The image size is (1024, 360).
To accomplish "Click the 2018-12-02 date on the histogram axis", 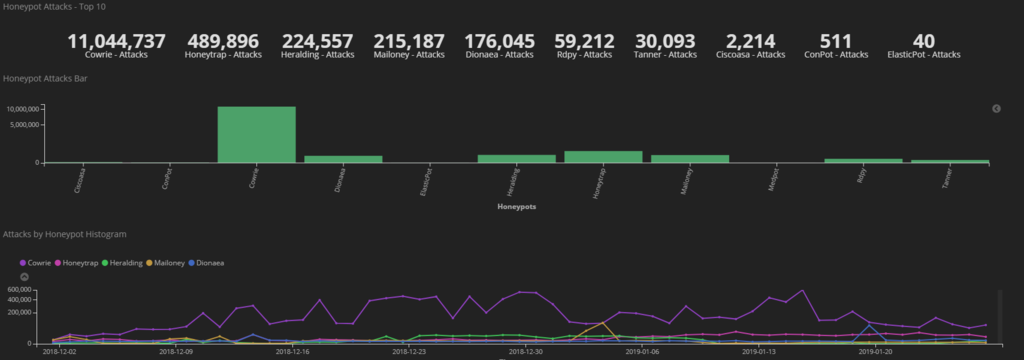I will click(59, 351).
